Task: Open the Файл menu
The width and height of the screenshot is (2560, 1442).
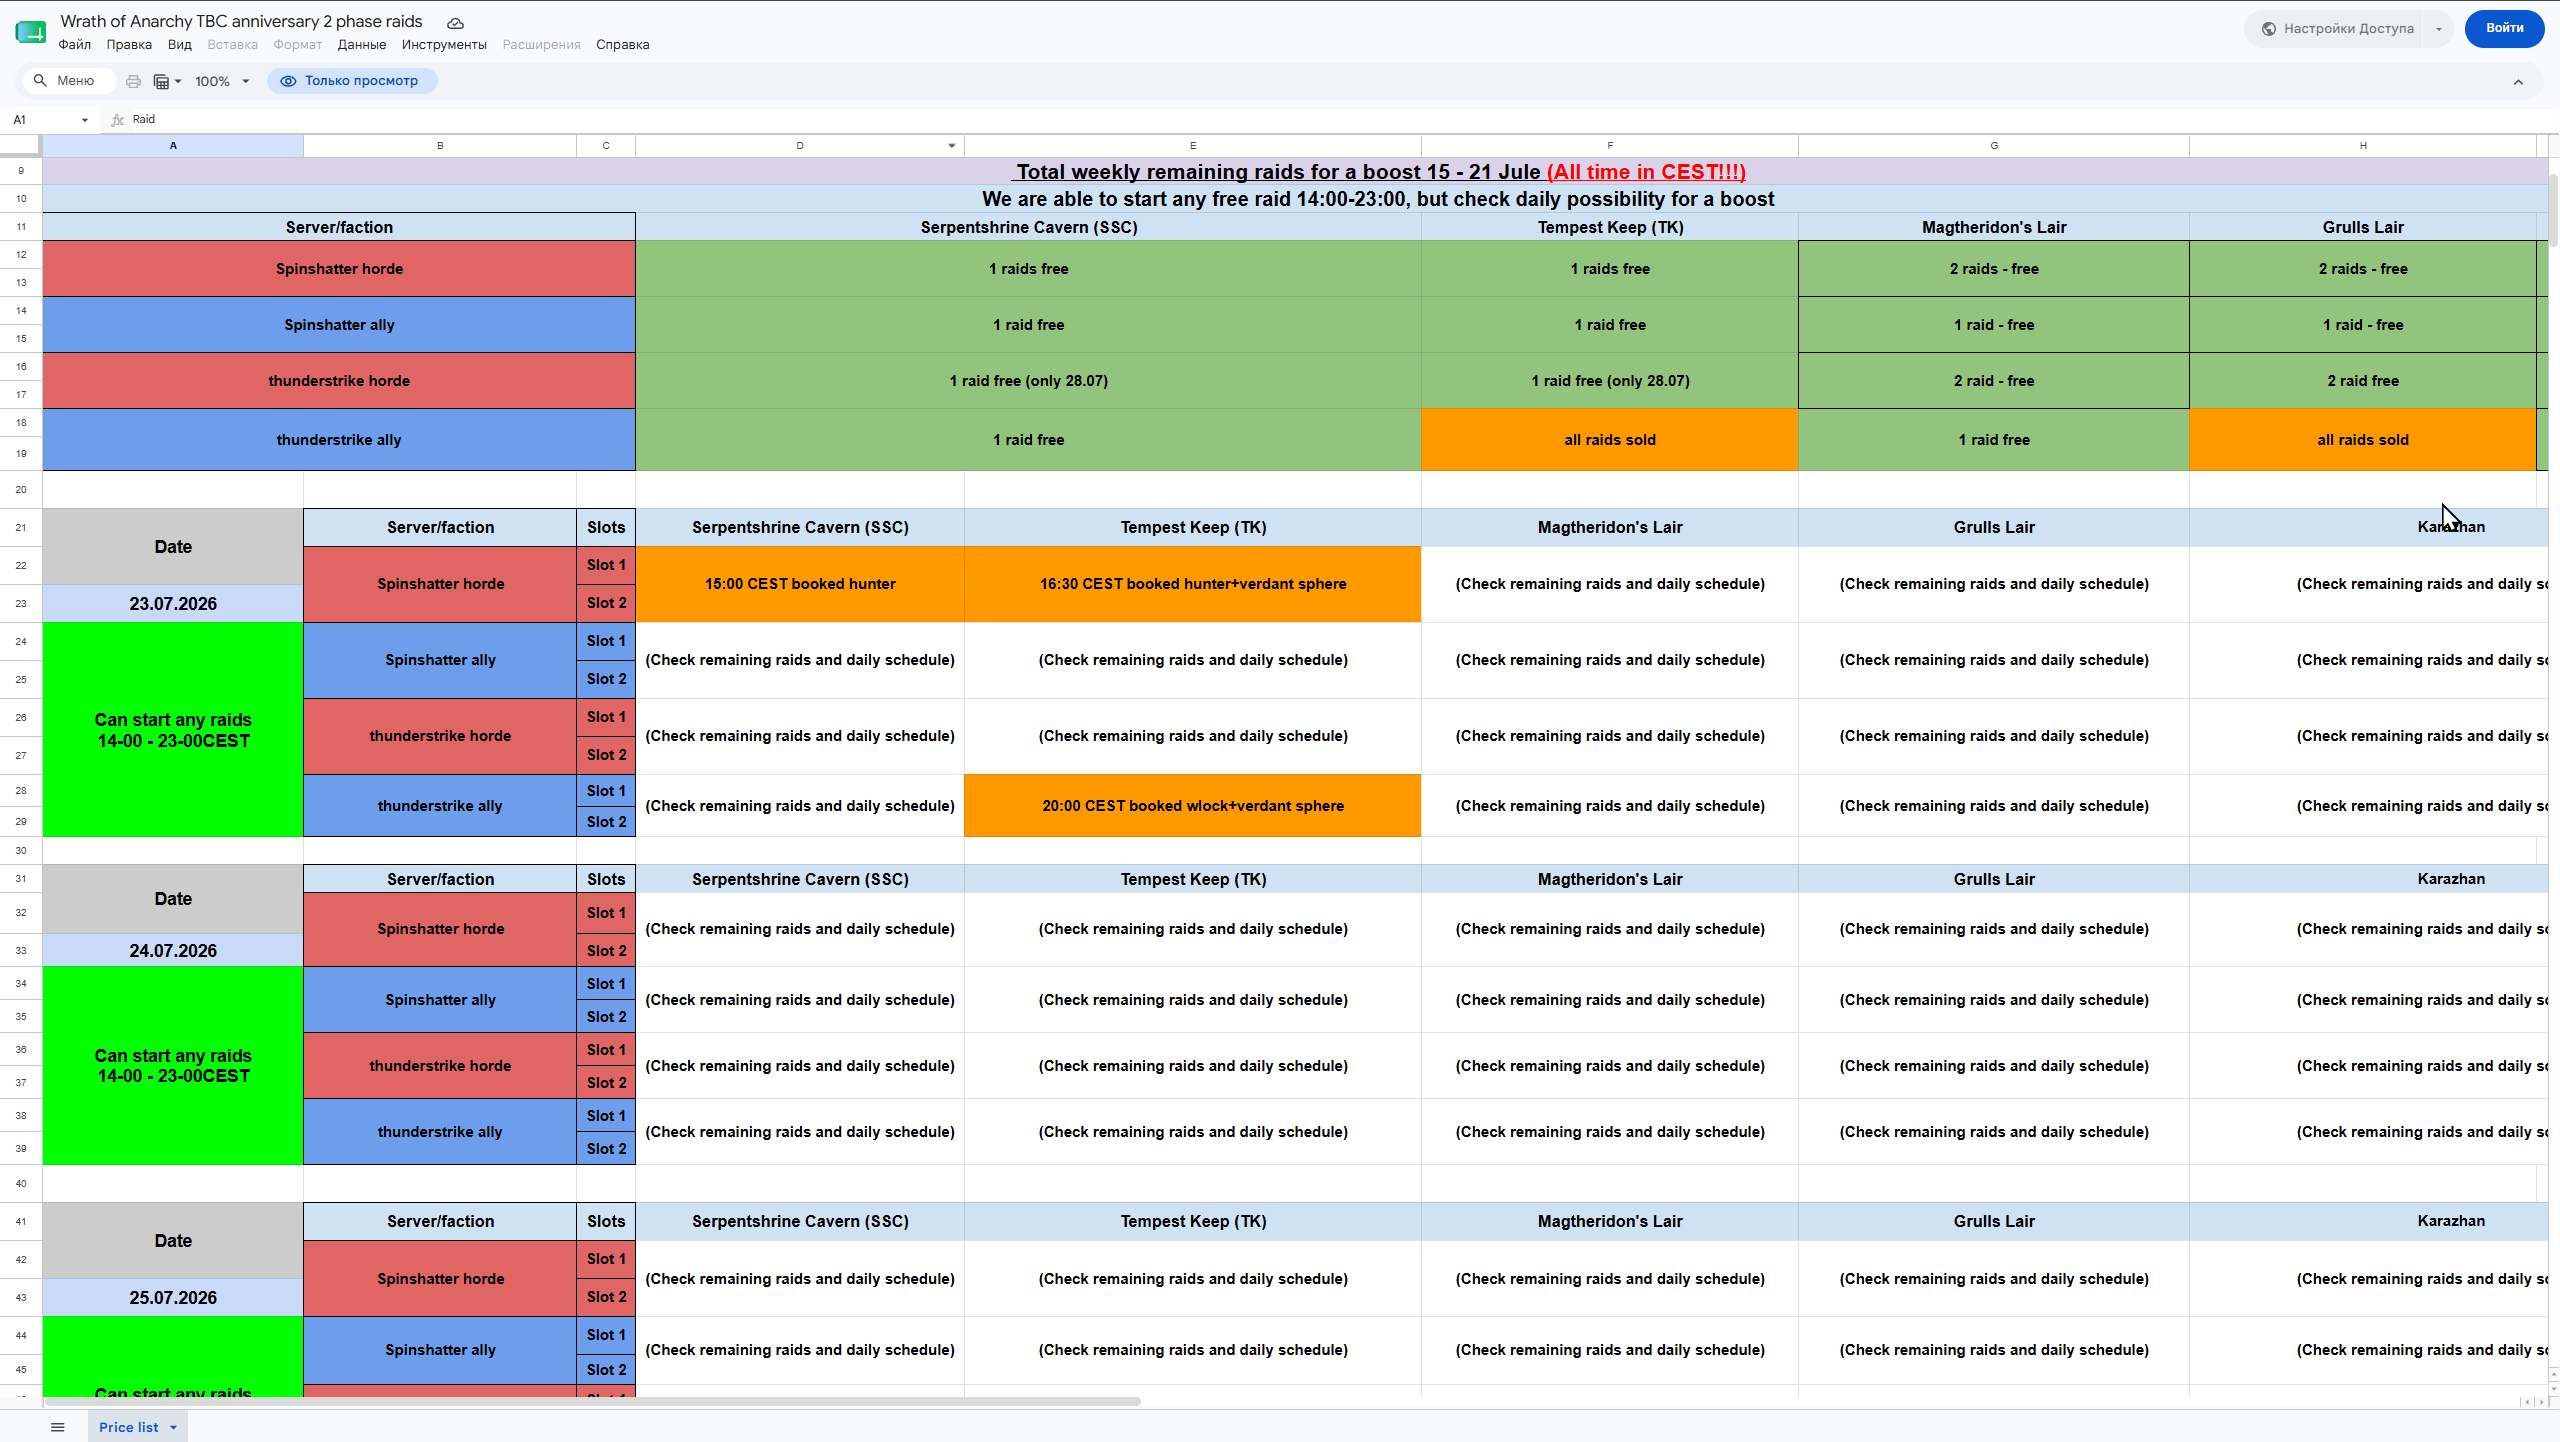Action: click(74, 45)
